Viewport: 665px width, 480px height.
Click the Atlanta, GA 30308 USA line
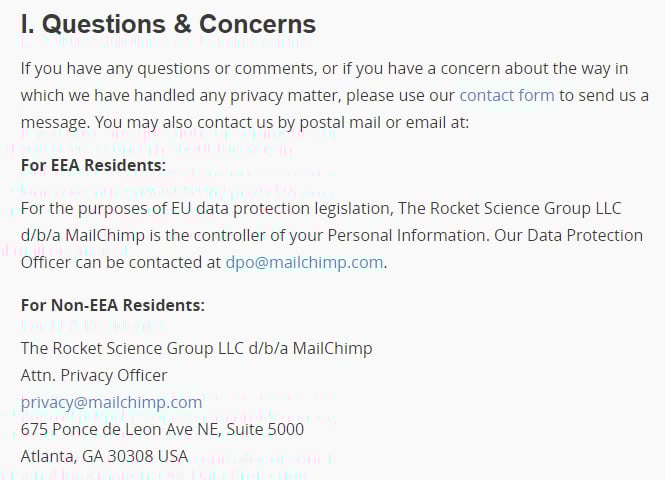tap(104, 456)
